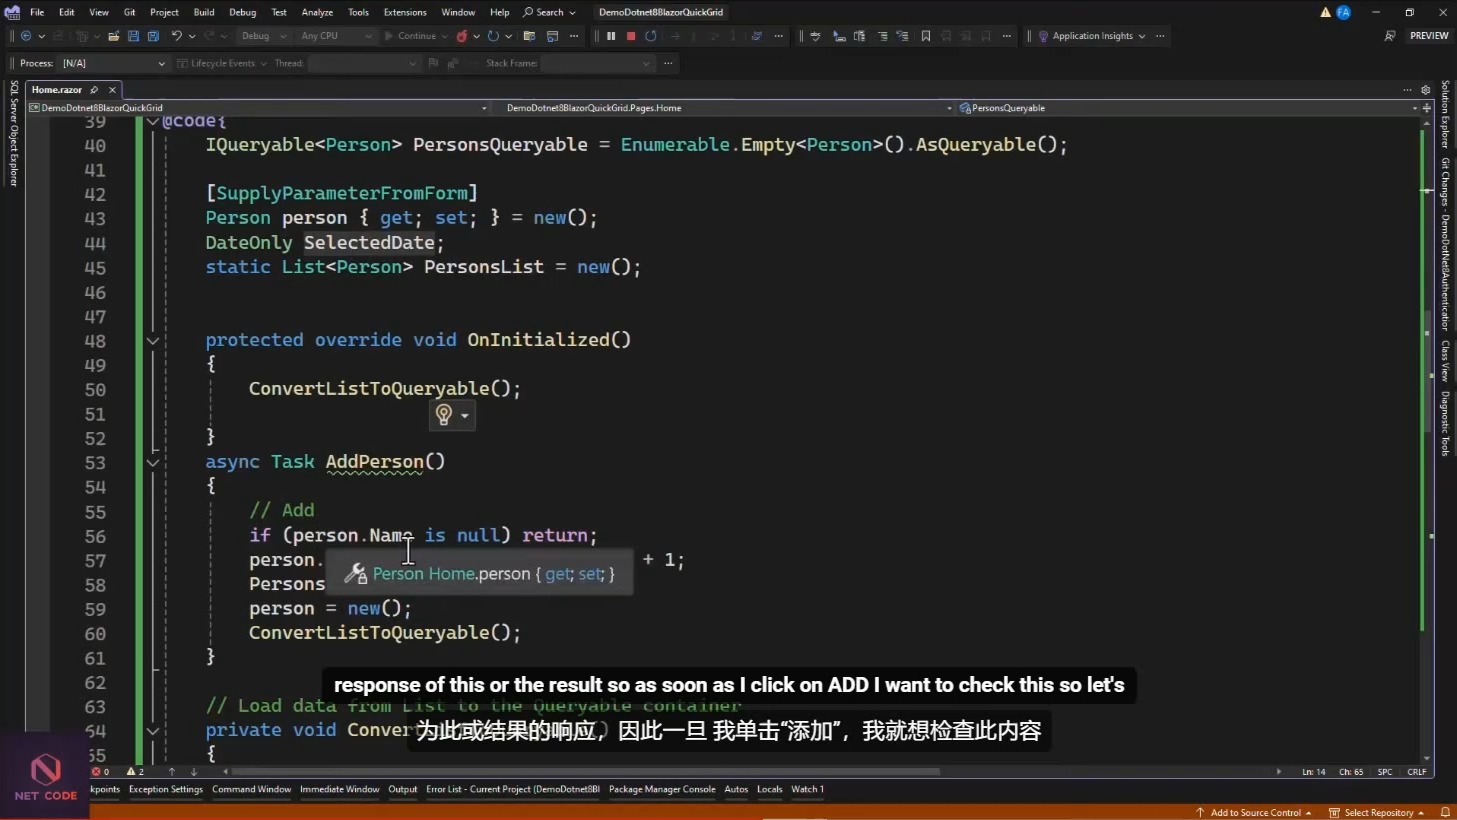The image size is (1457, 820).
Task: Open the Debug configuration dropdown
Action: tap(264, 36)
